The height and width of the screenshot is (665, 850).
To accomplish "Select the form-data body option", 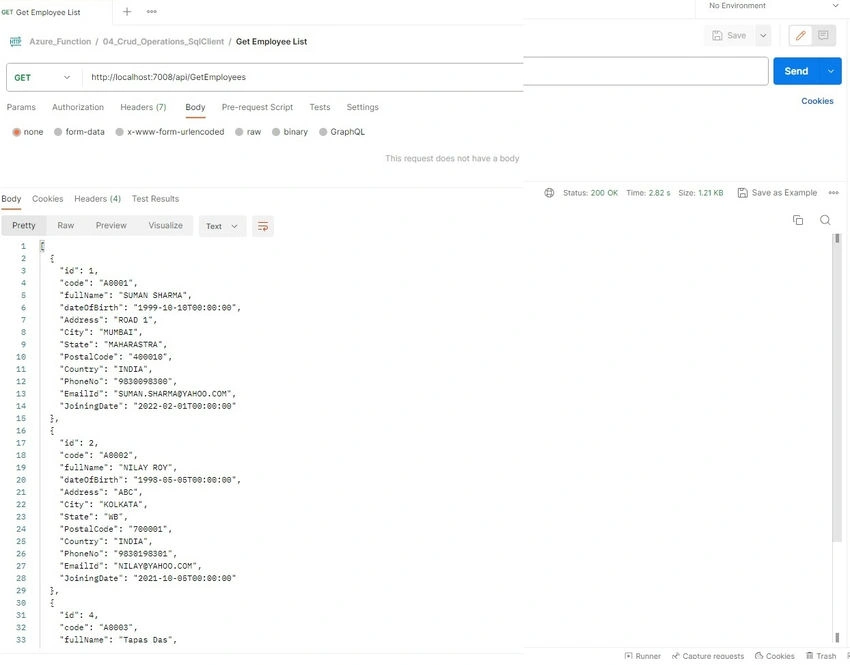I will pyautogui.click(x=79, y=132).
